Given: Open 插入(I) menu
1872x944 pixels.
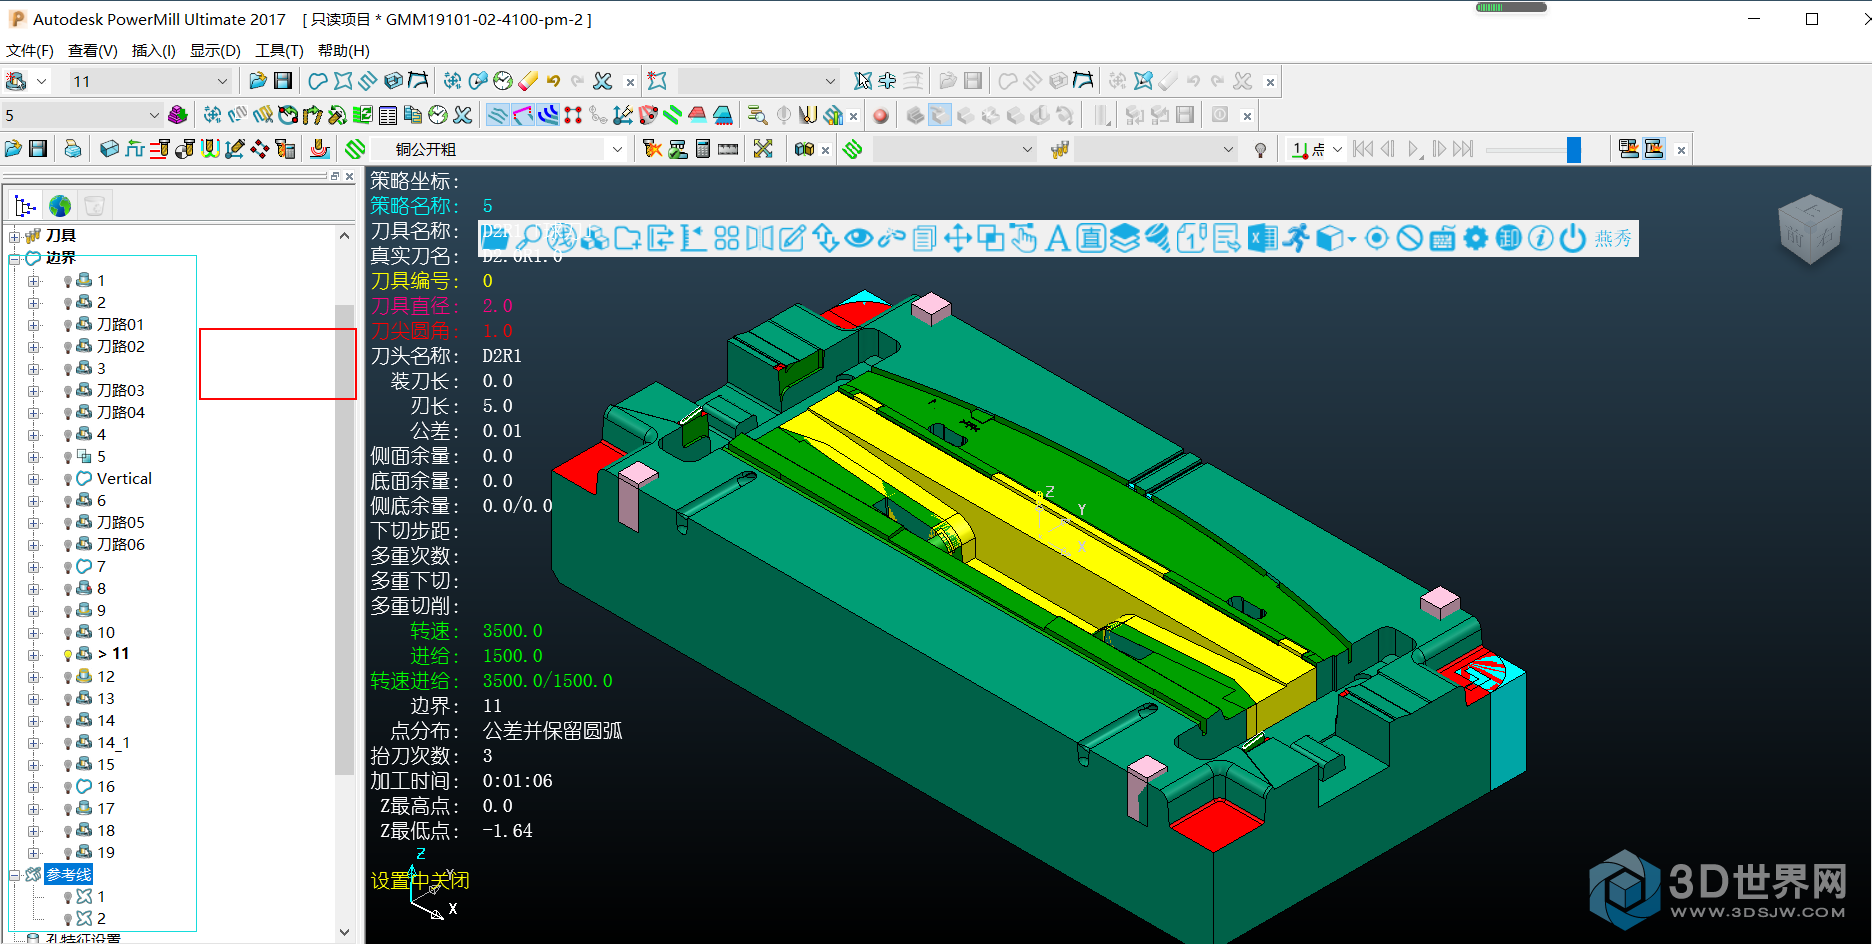Looking at the screenshot, I should 153,50.
